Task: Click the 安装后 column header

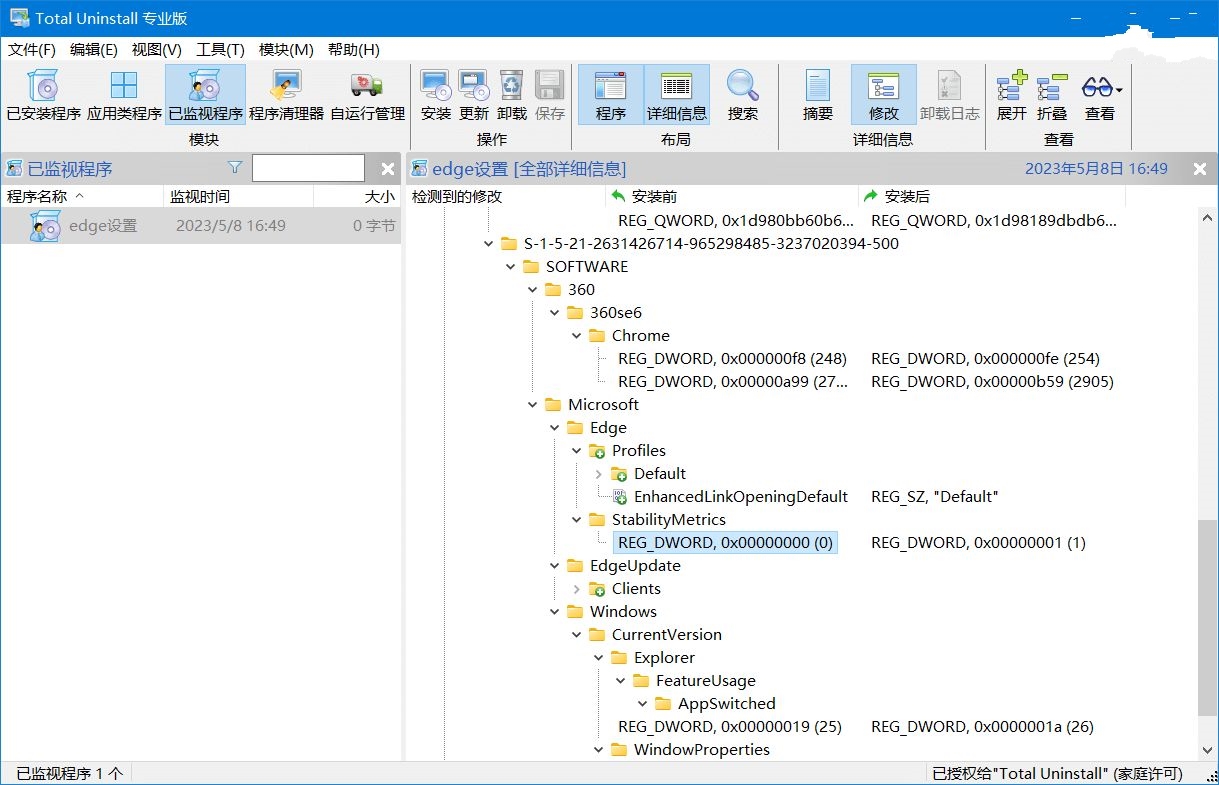Action: (x=991, y=197)
